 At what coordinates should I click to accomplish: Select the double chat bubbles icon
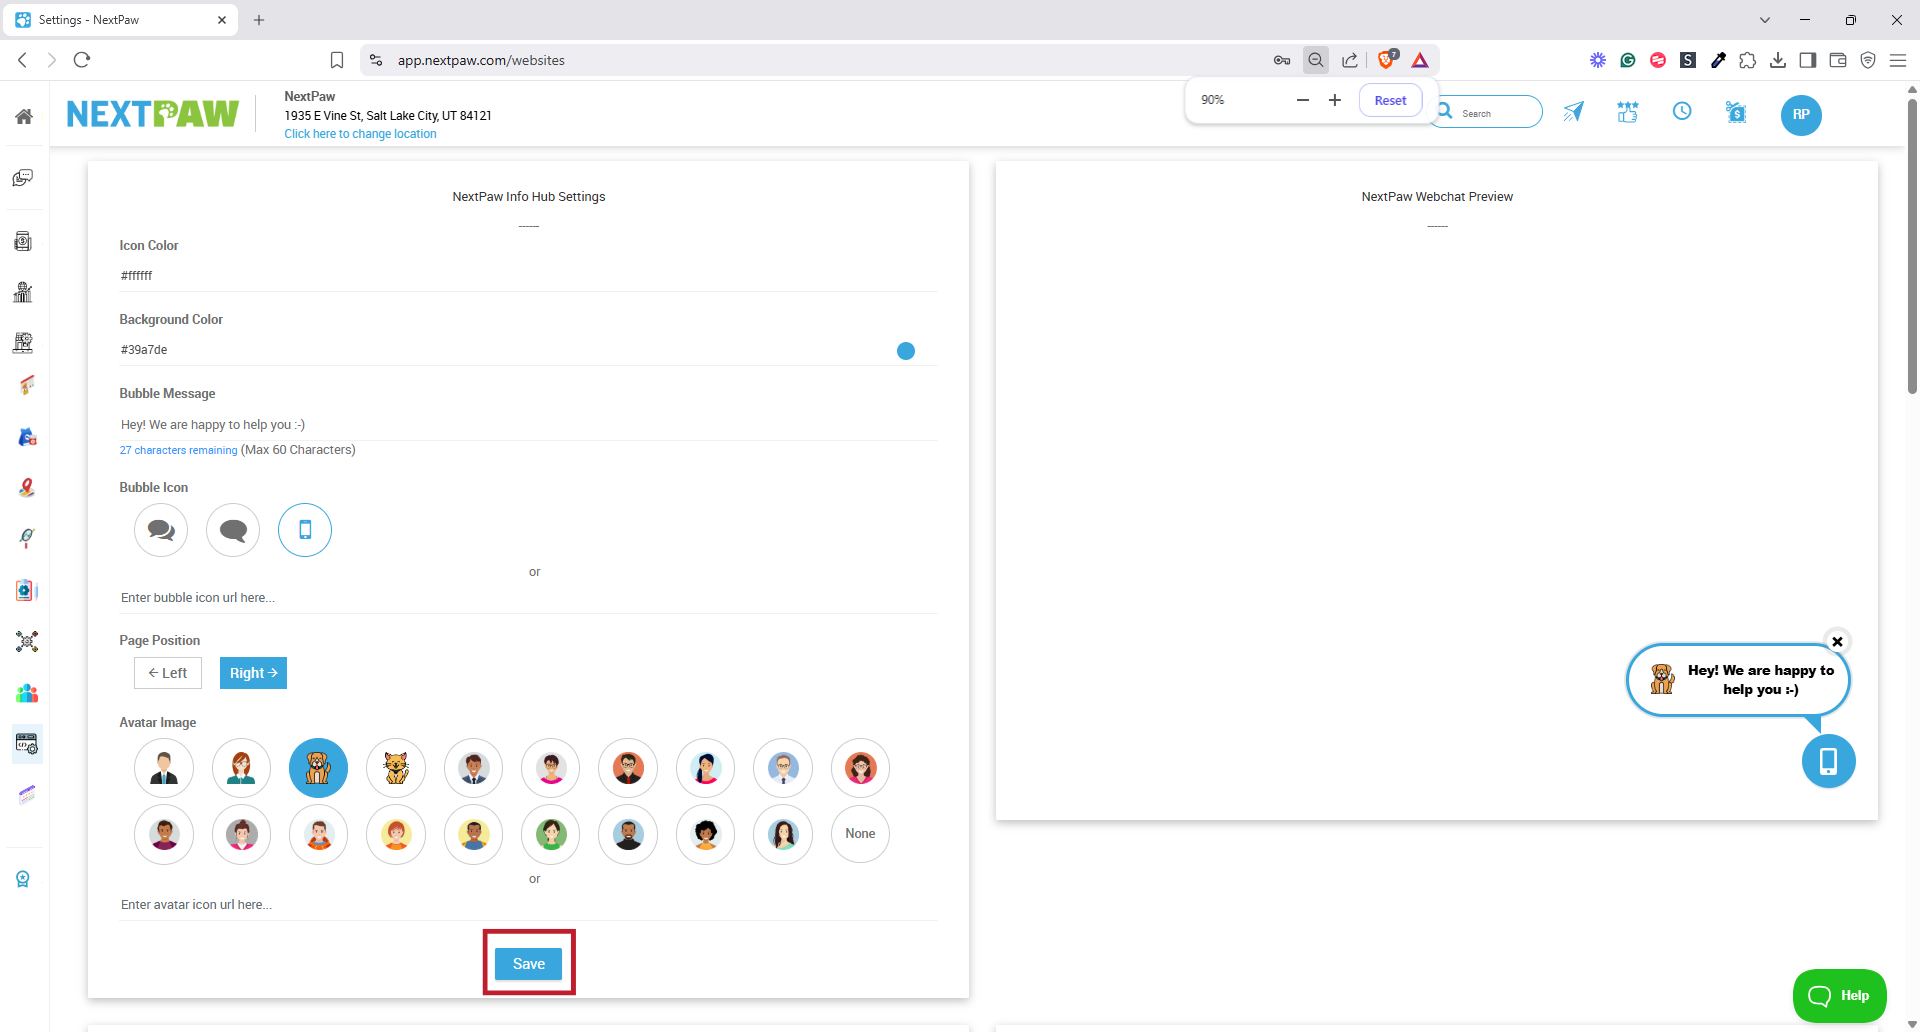[161, 530]
